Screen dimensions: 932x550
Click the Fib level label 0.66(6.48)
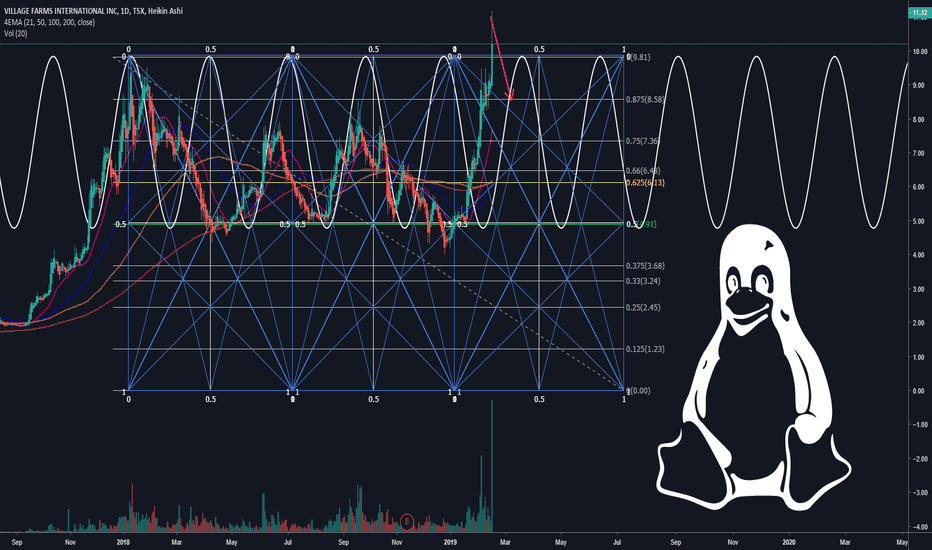pos(643,171)
